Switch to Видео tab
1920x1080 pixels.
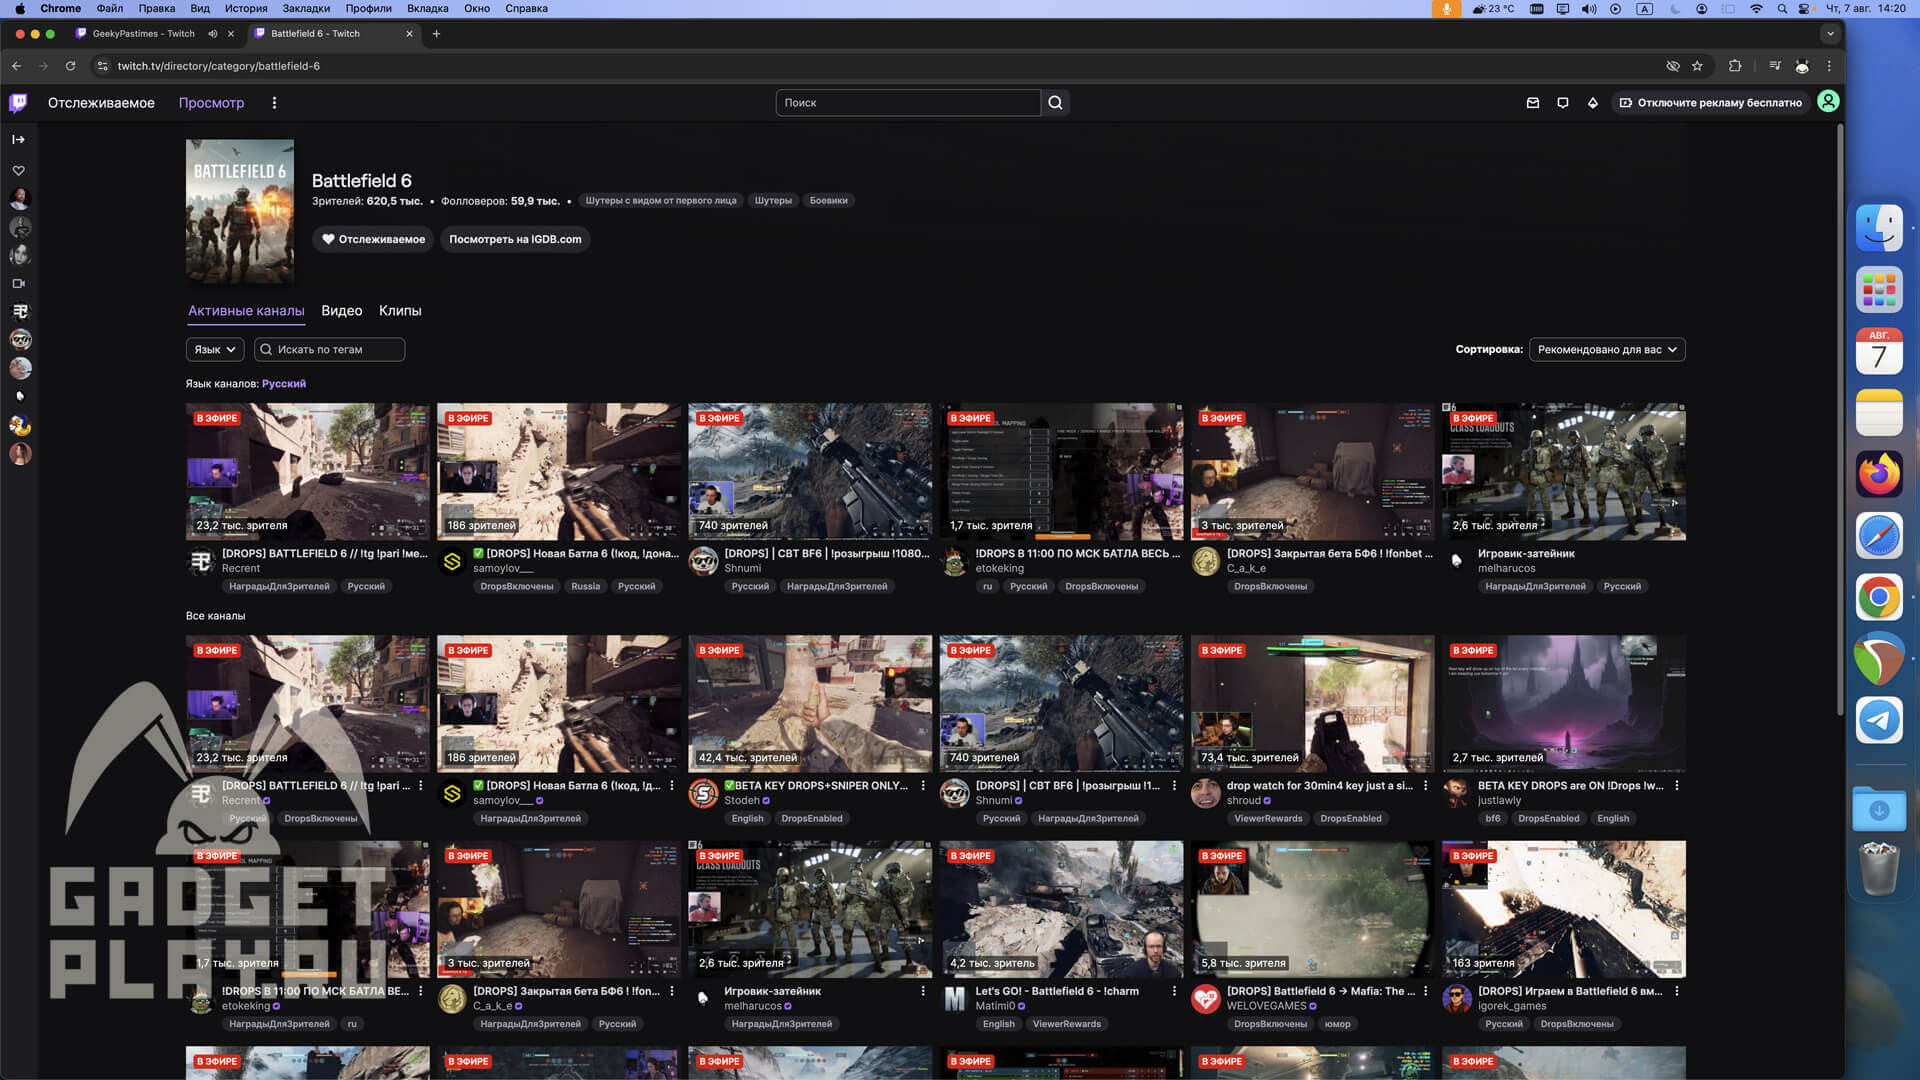point(341,311)
